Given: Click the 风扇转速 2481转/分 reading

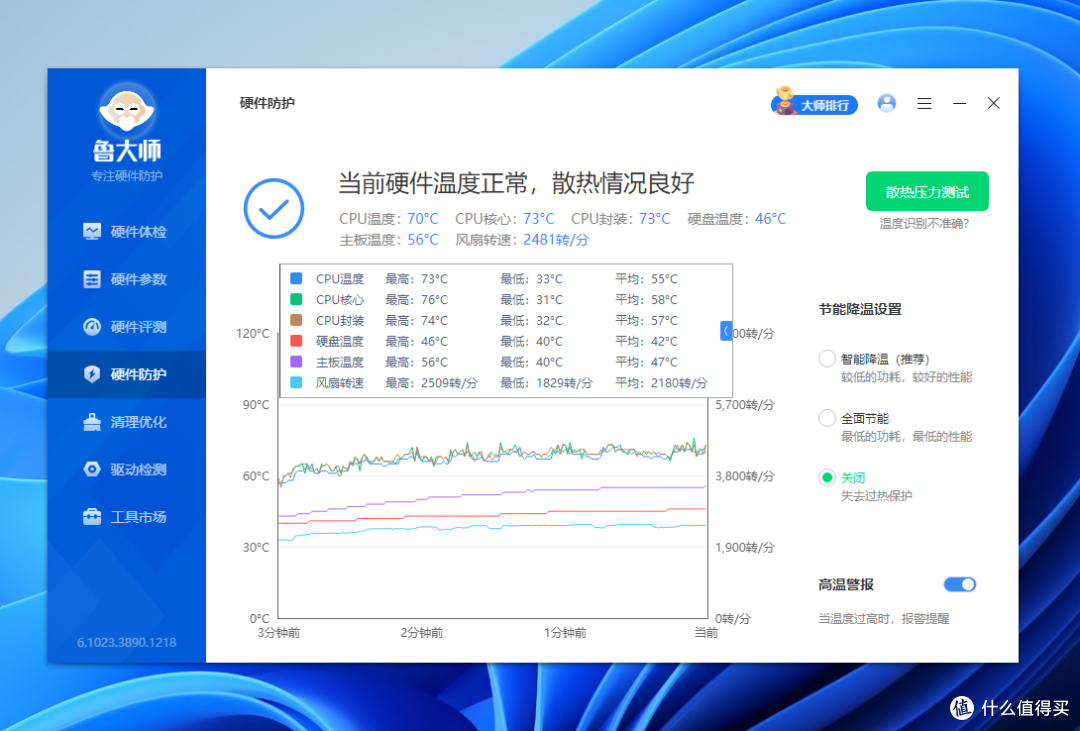Looking at the screenshot, I should pos(522,240).
